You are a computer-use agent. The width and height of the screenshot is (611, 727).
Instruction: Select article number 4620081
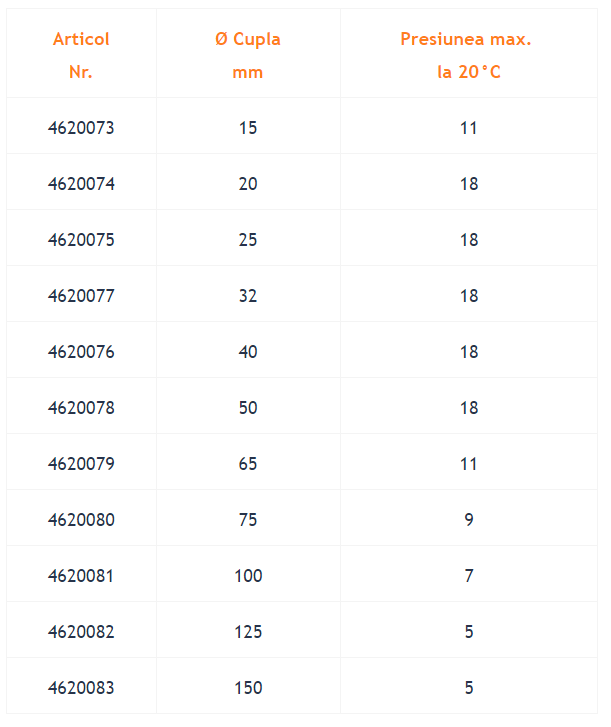(81, 576)
